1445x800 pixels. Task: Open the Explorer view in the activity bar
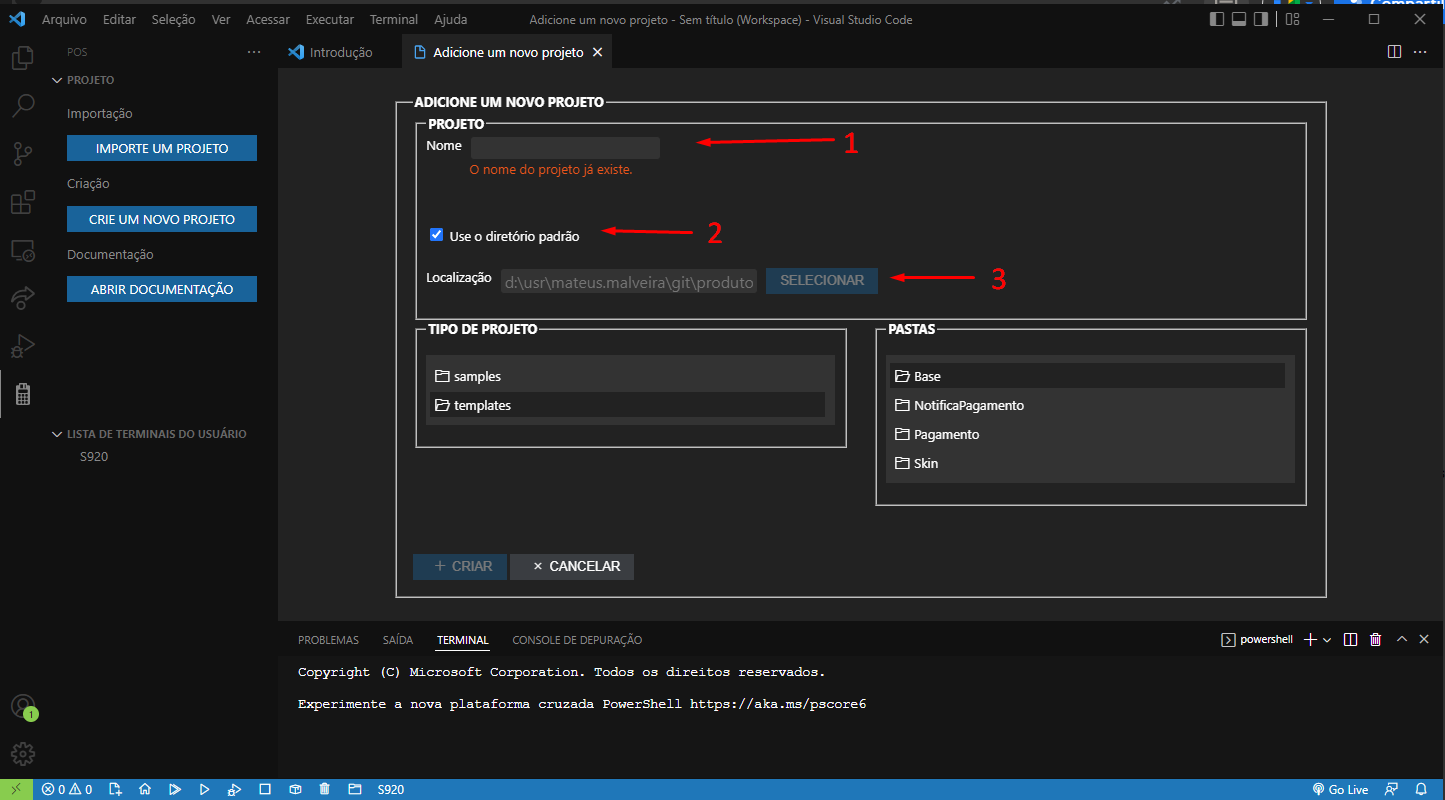22,57
